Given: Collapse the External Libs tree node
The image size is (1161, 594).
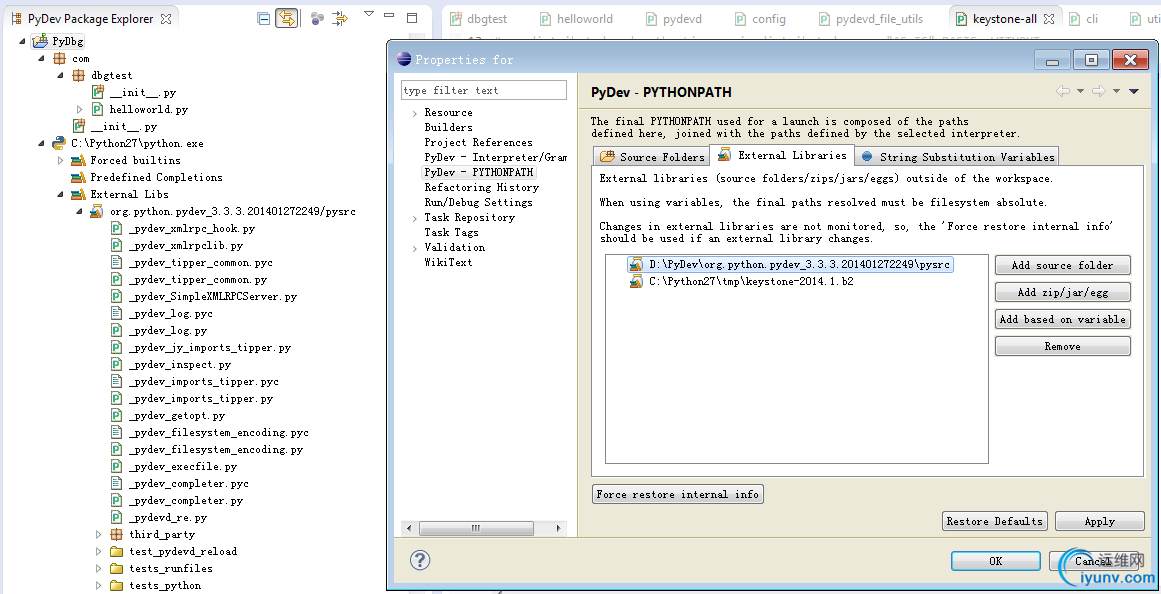Looking at the screenshot, I should coord(61,194).
